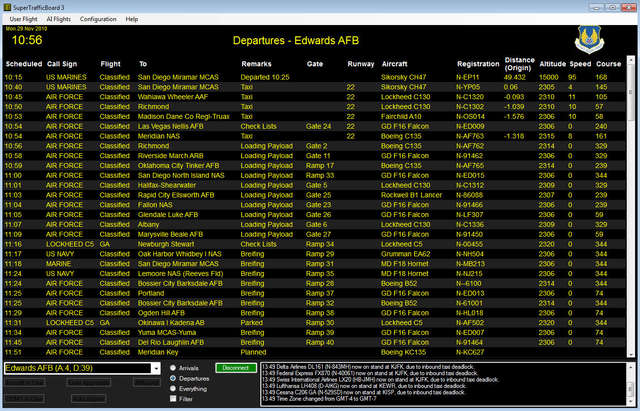The width and height of the screenshot is (640, 411).
Task: Click the 'Gate 24' cell
Action: (318, 127)
